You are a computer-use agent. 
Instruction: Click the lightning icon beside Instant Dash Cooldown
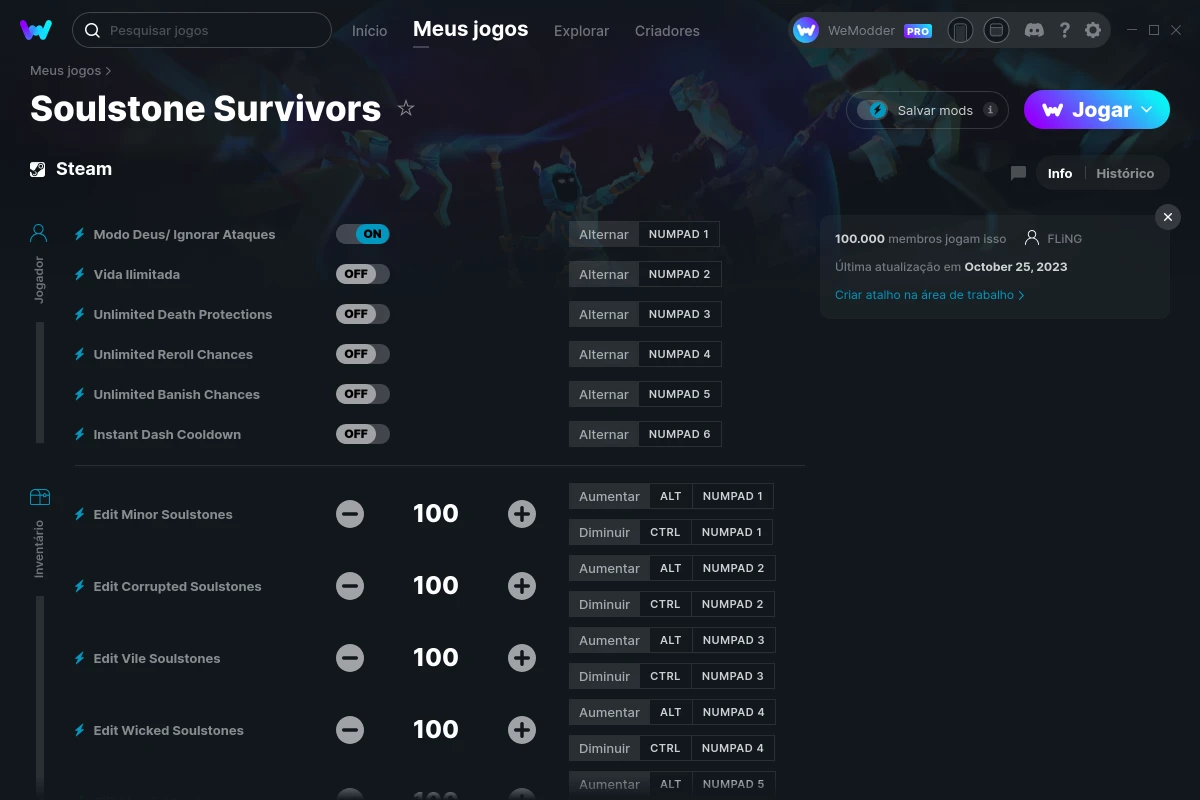click(x=80, y=434)
